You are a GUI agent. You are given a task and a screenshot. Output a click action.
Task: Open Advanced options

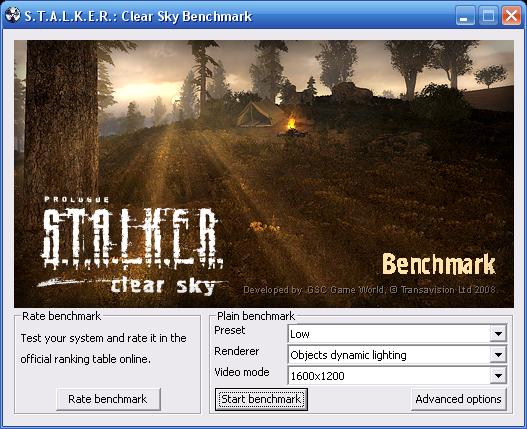(x=458, y=399)
